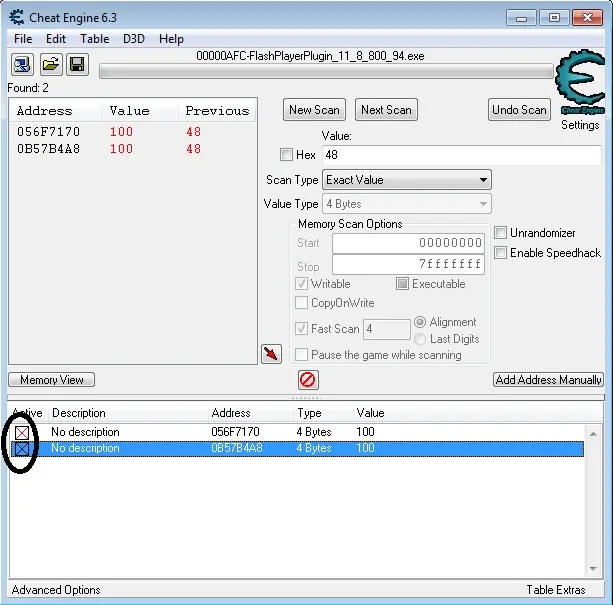Screen dimensions: 613x605
Task: Check the CopyOnWrite option
Action: coord(301,303)
